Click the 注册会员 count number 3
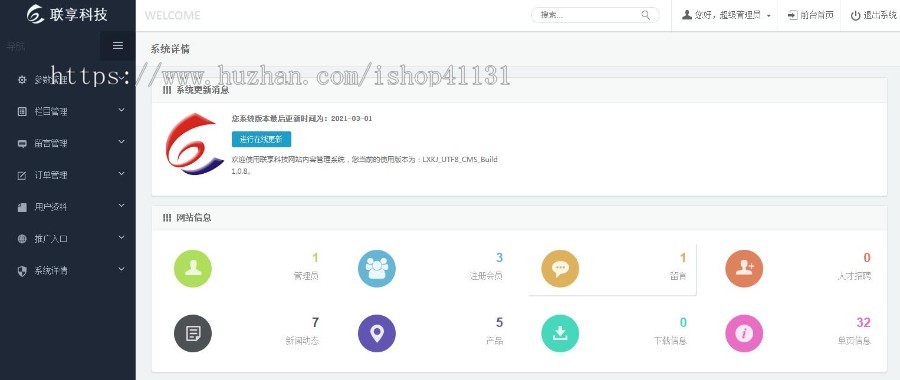Screen dimensions: 900x380 pos(499,258)
